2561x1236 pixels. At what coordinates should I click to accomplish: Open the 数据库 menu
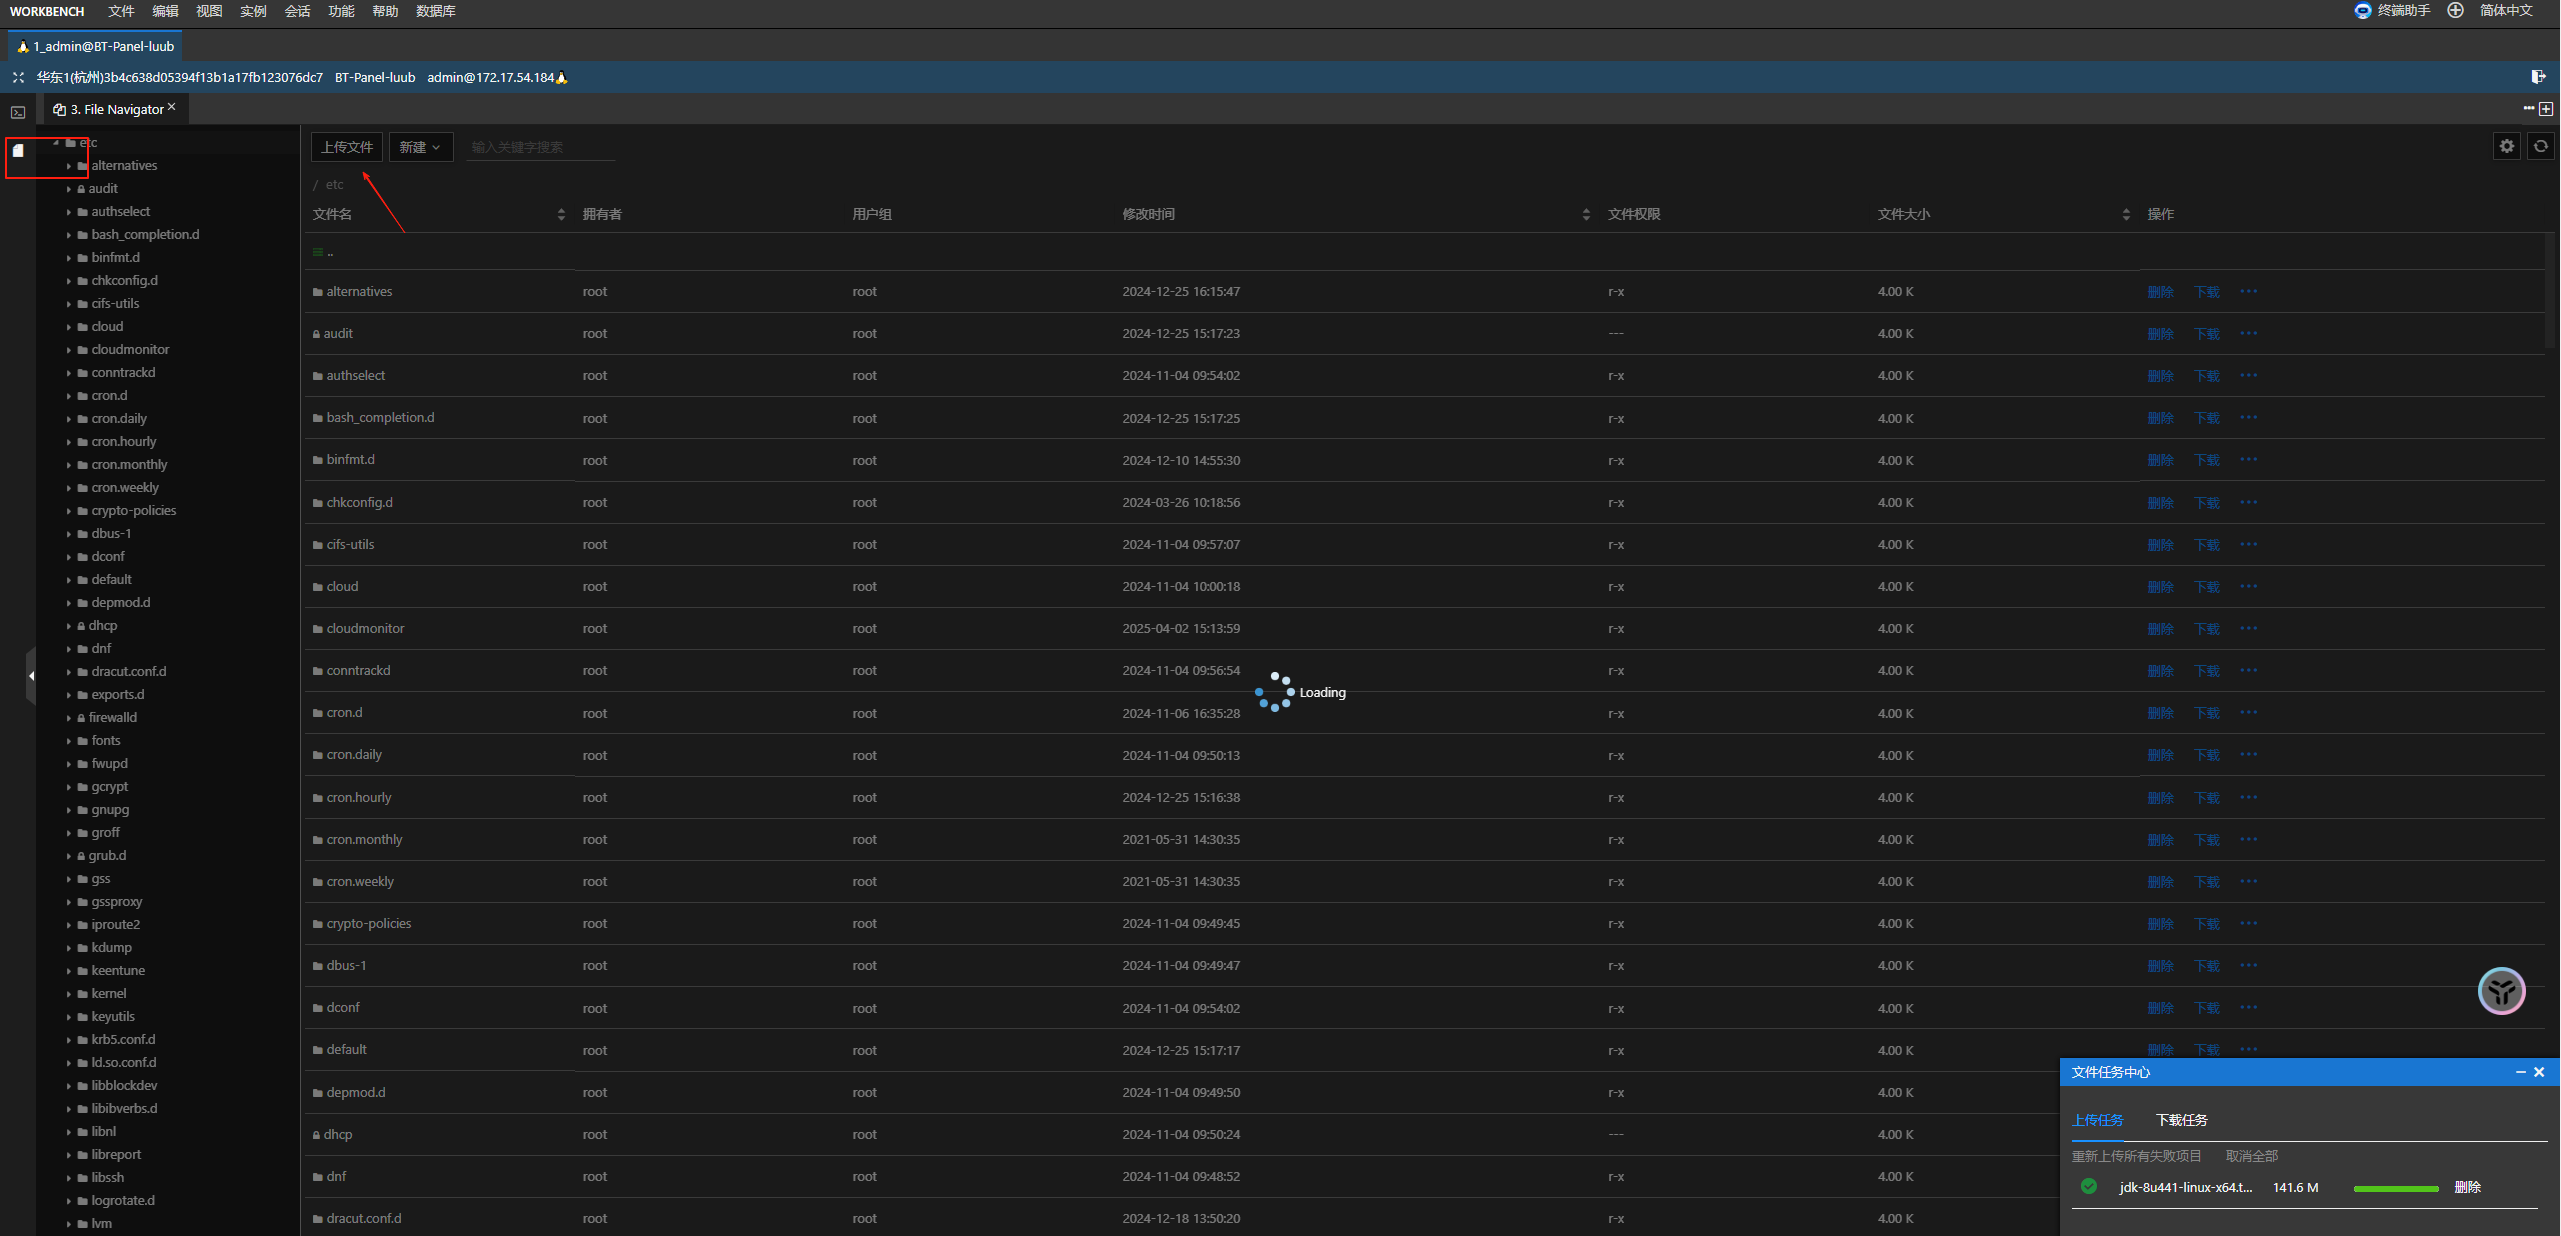pyautogui.click(x=435, y=11)
